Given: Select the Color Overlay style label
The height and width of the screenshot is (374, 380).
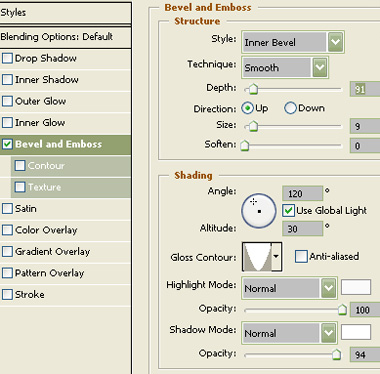Looking at the screenshot, I should (x=46, y=230).
